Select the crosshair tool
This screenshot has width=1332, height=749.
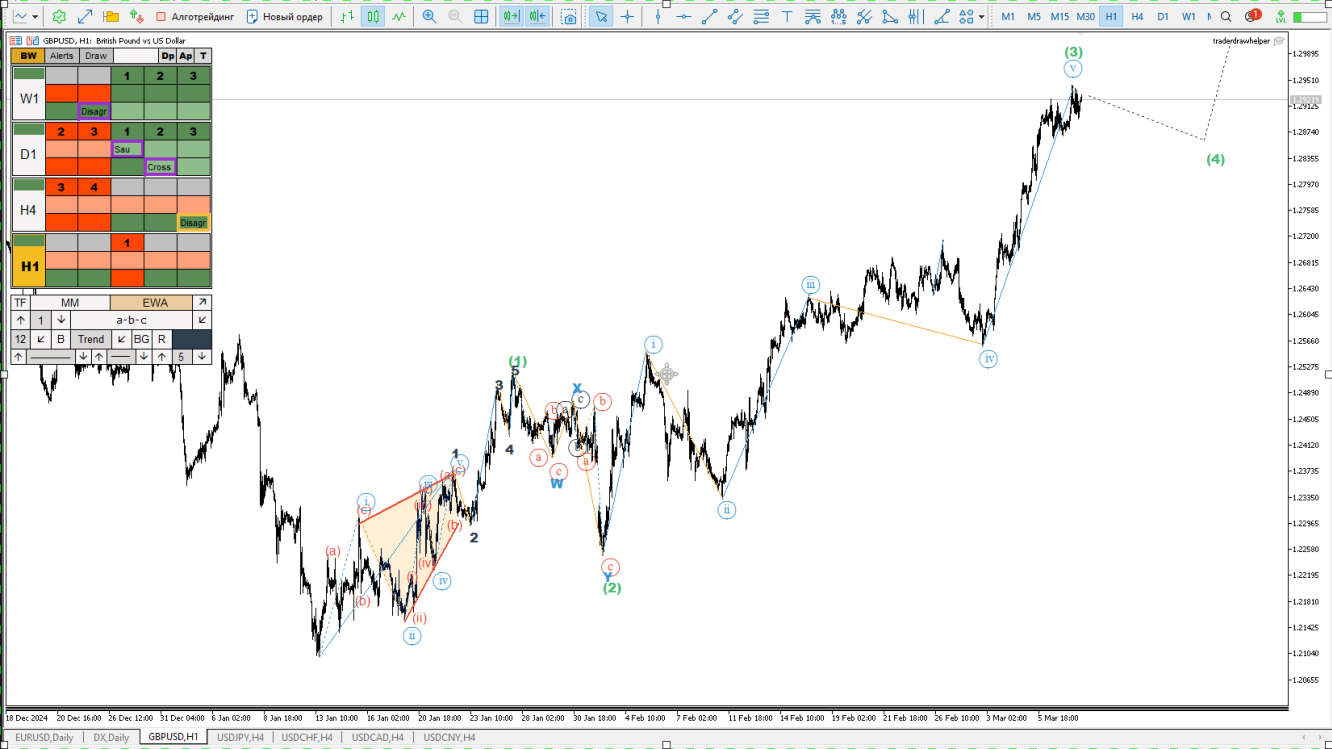[x=627, y=17]
